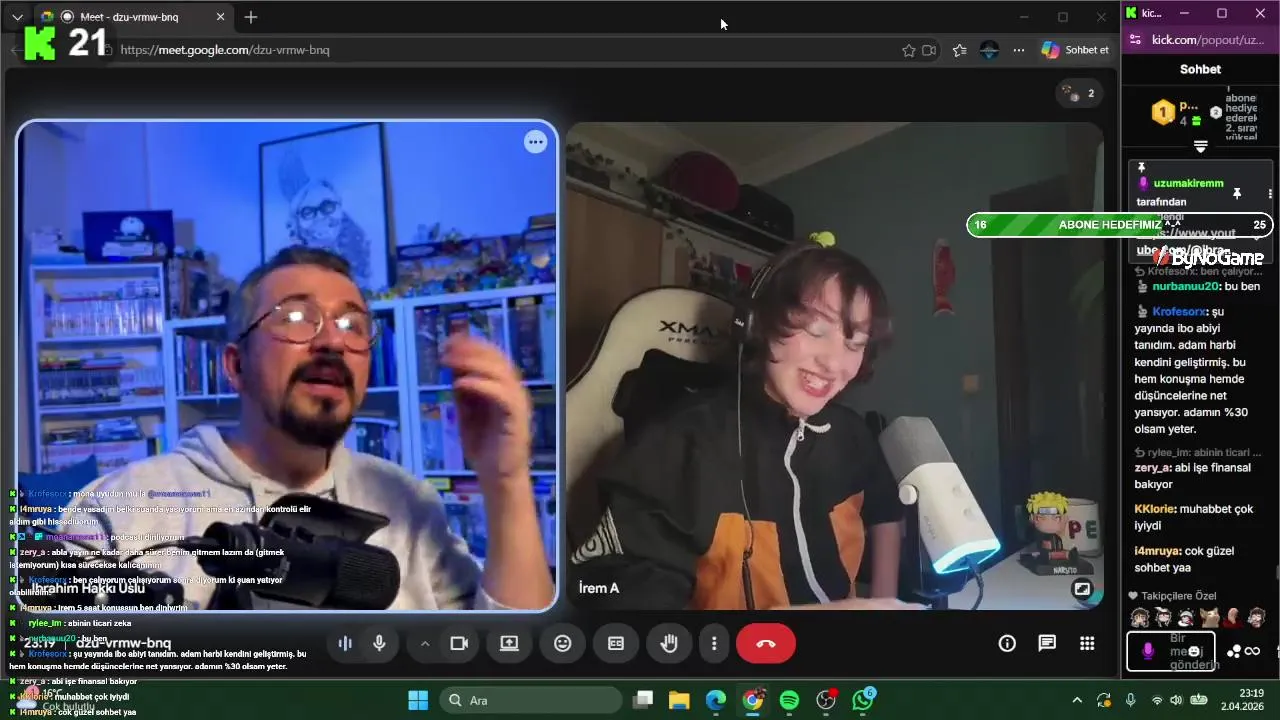
Task: Unpin pinned message in Kick chat
Action: click(x=1236, y=193)
